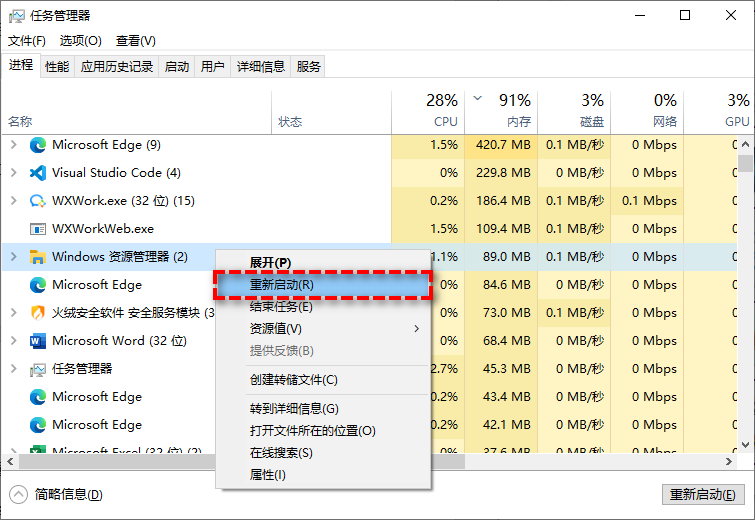The width and height of the screenshot is (755, 520).
Task: Click the horizontal scrollbar left arrow
Action: 10,461
